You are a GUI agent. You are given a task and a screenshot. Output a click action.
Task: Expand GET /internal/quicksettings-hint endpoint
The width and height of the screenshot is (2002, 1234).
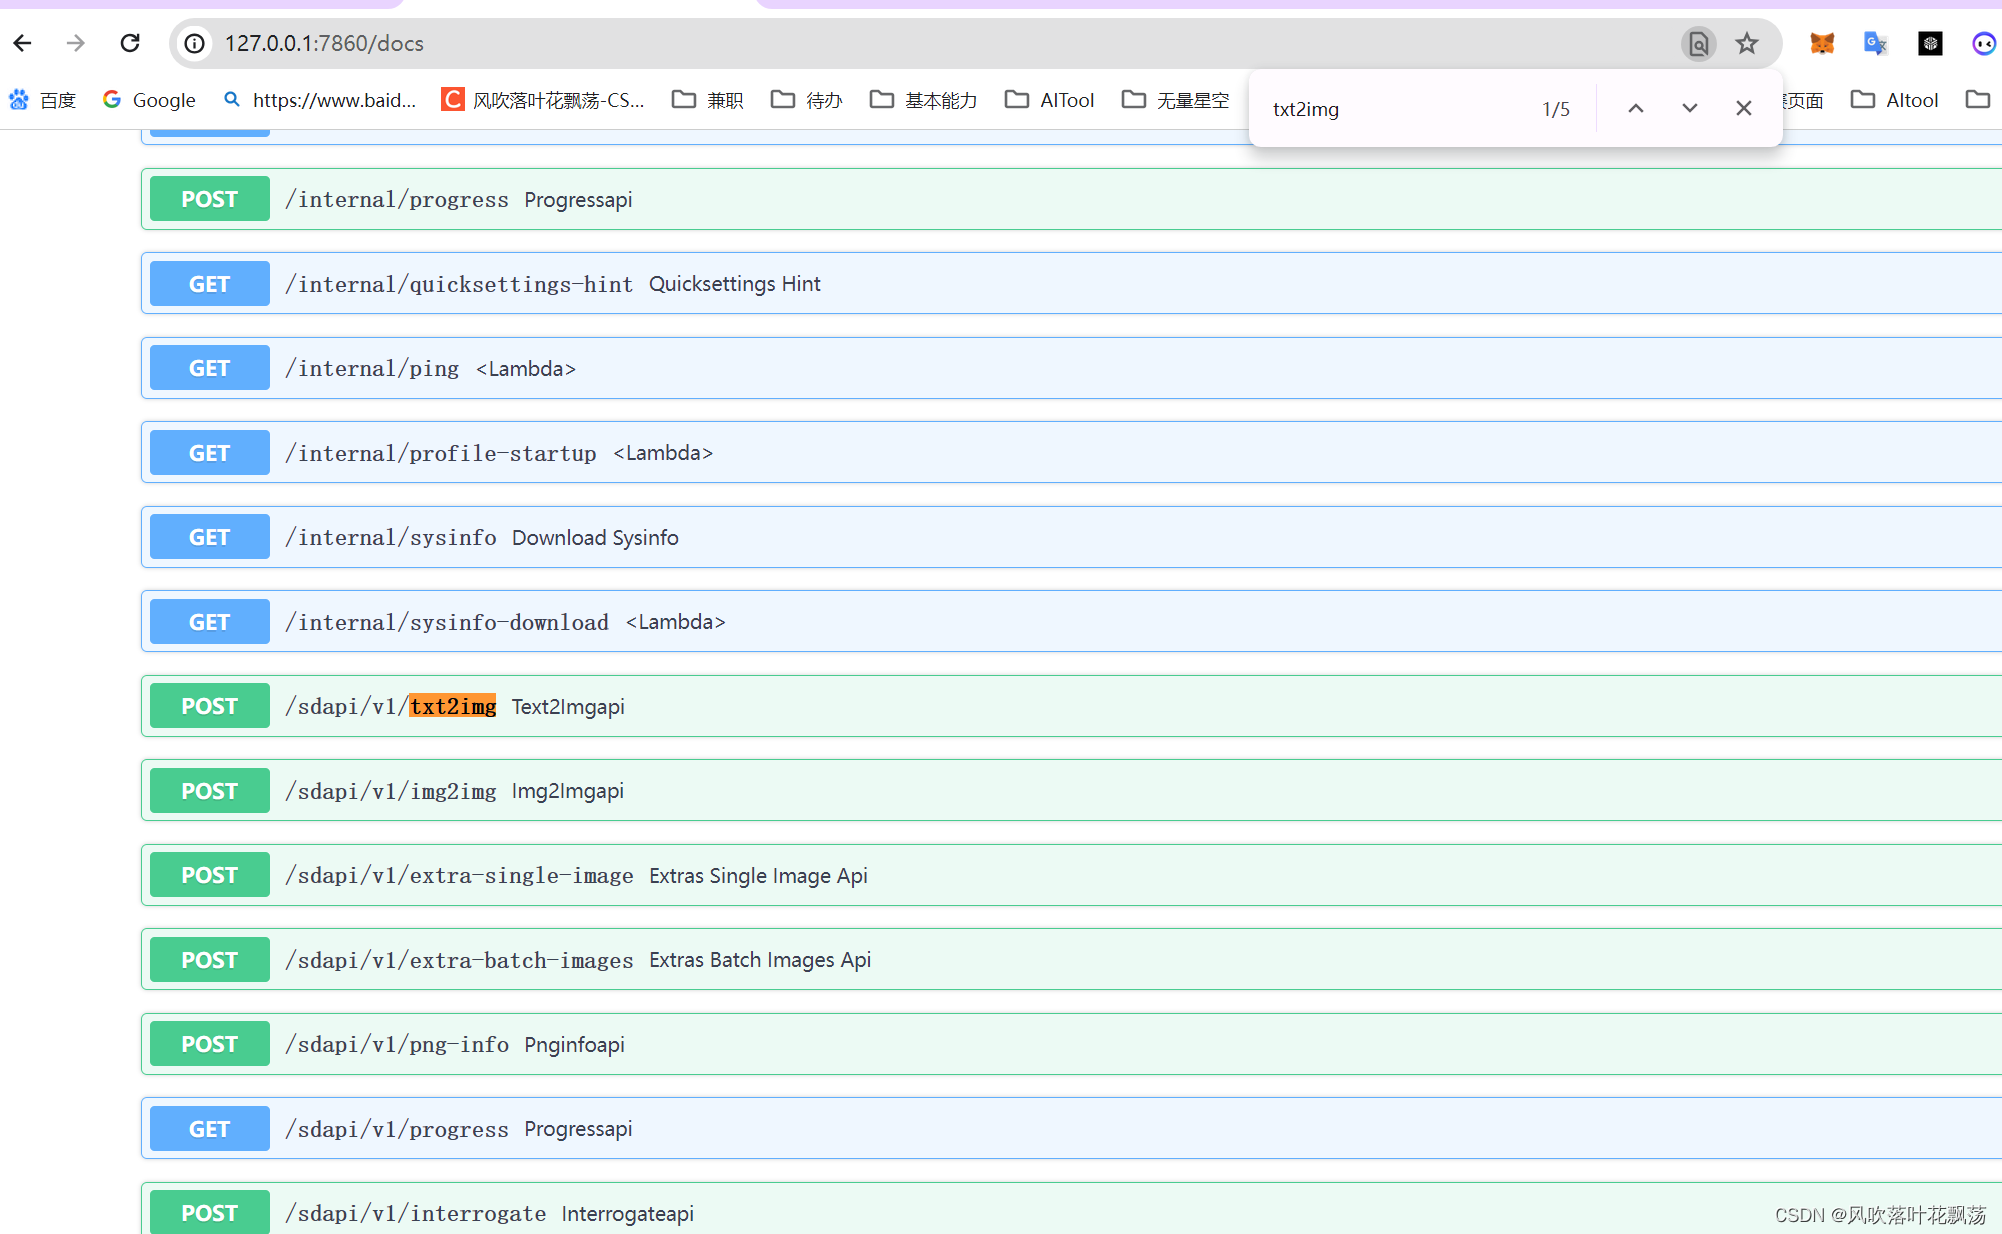click(x=1071, y=284)
